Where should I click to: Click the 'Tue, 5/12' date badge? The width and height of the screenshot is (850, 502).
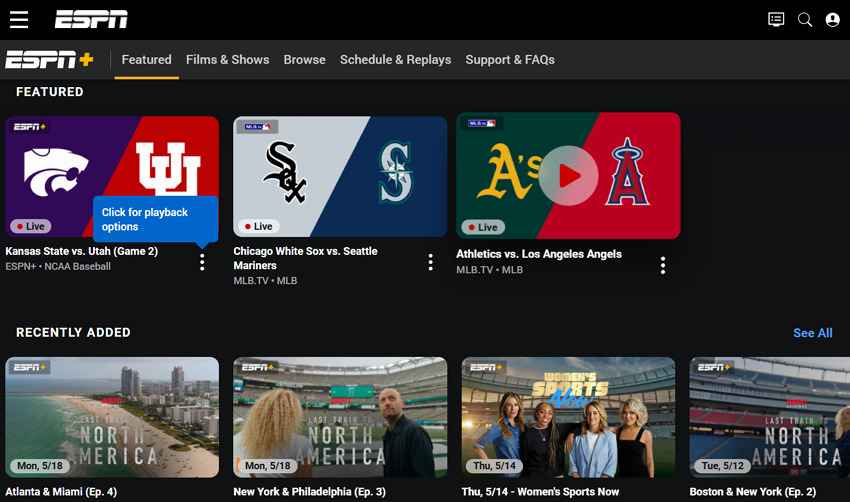pyautogui.click(x=723, y=466)
